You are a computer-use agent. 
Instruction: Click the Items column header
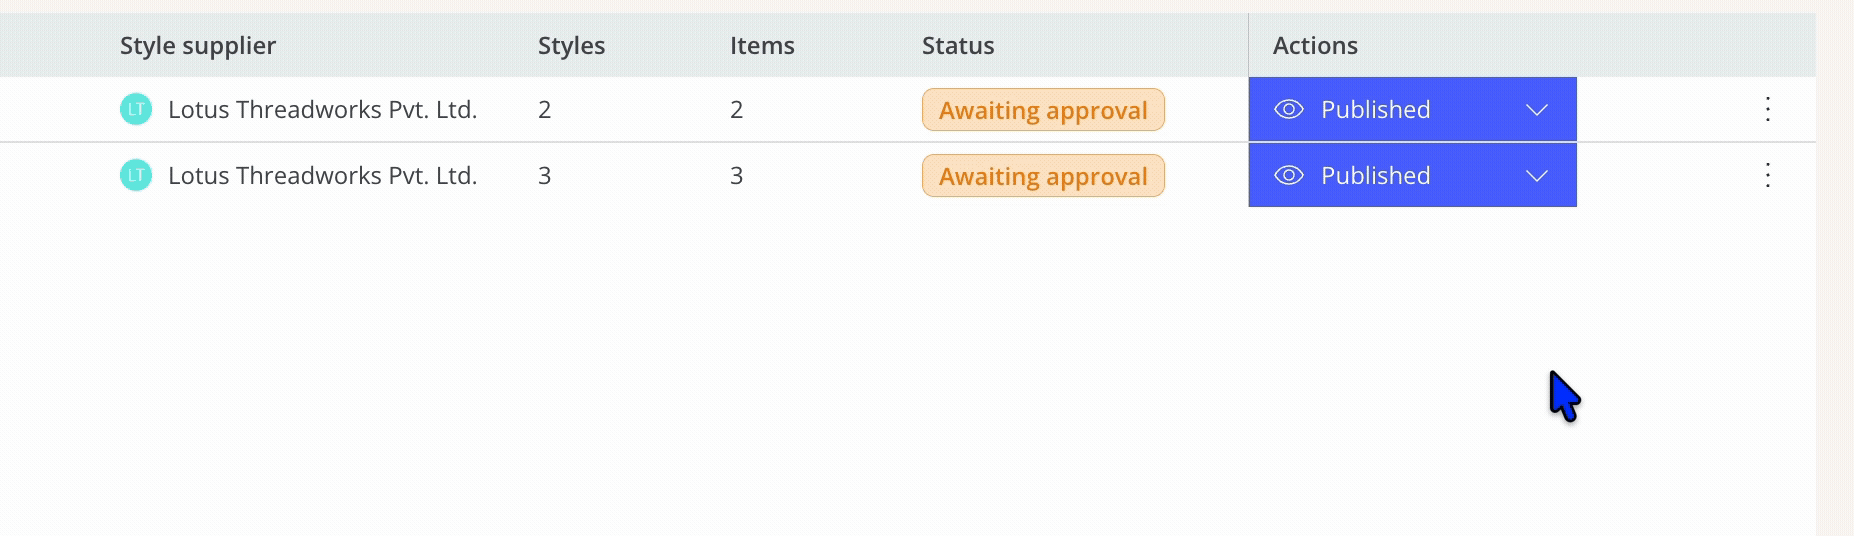pos(762,45)
